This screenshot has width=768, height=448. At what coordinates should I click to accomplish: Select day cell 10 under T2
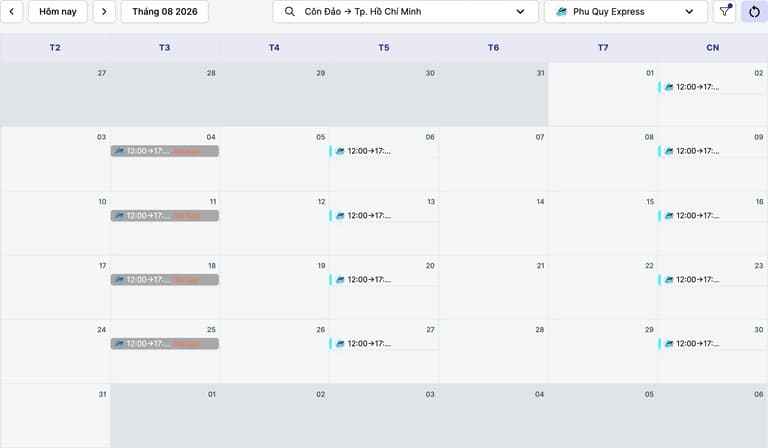point(55,223)
